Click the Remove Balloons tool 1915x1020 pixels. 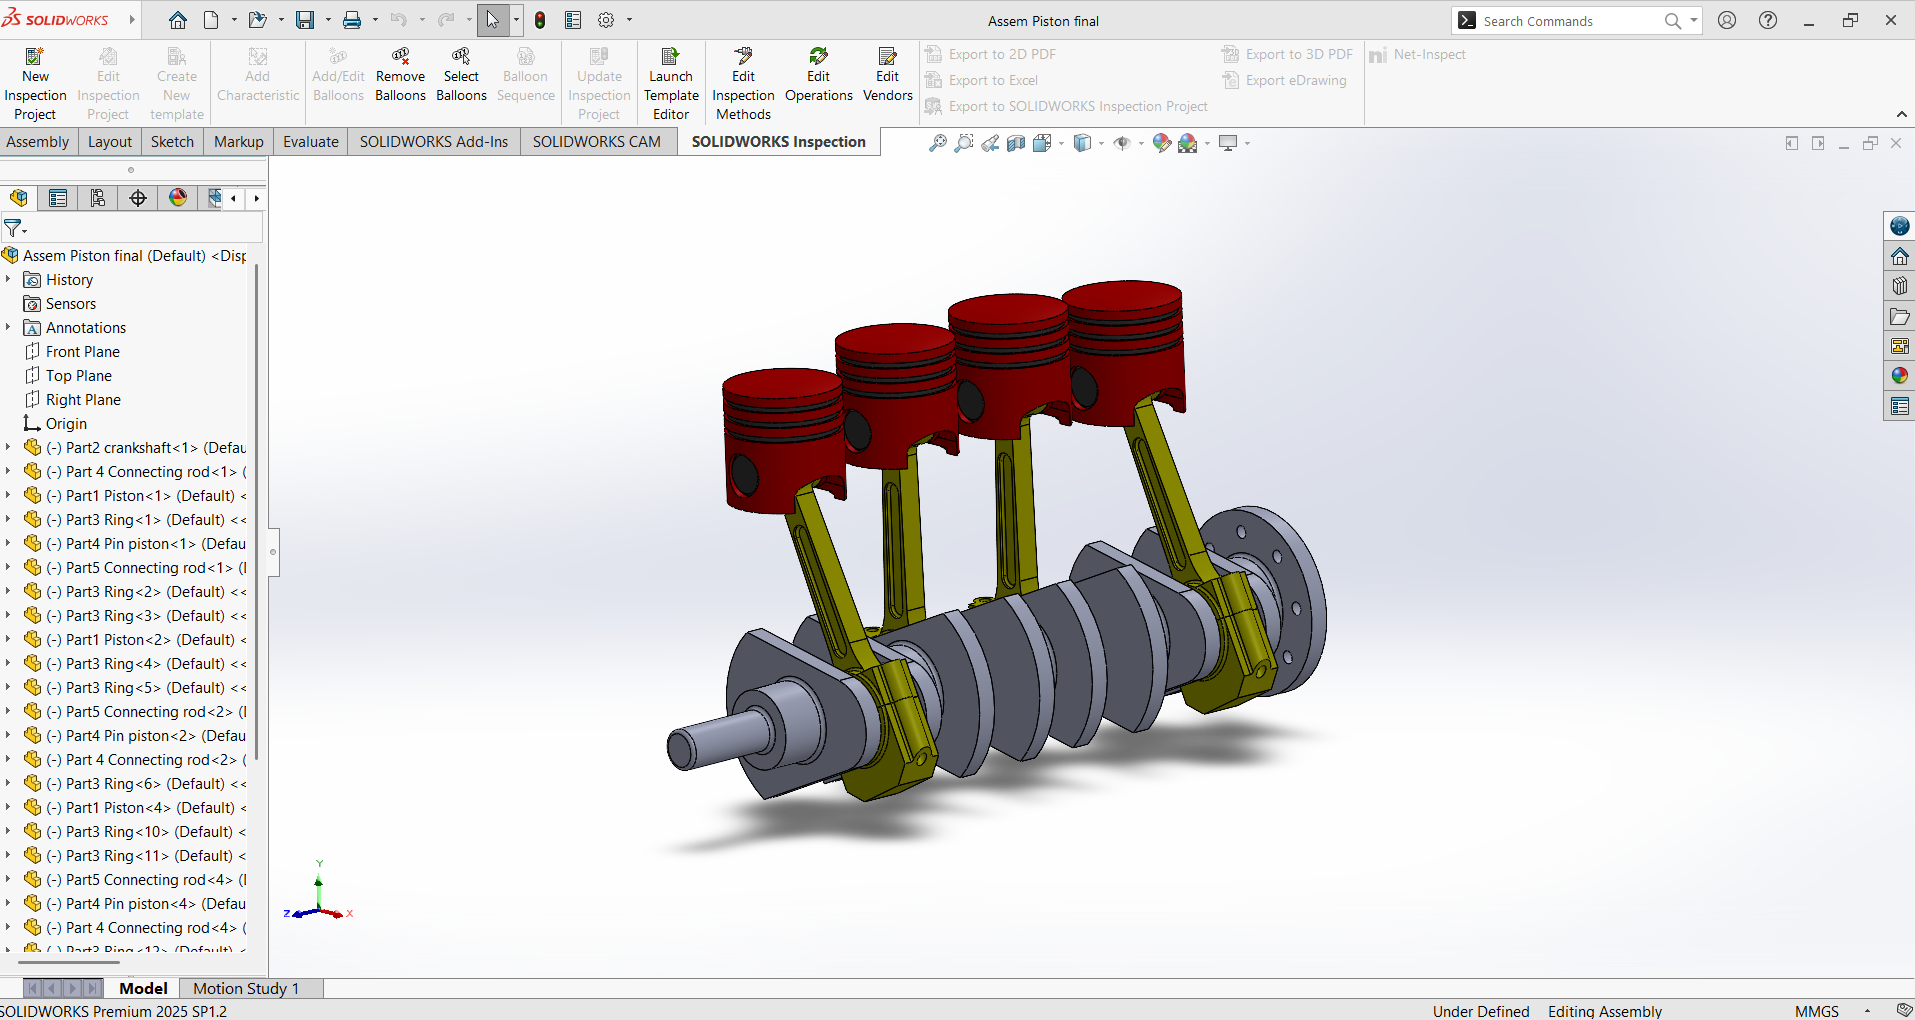400,75
